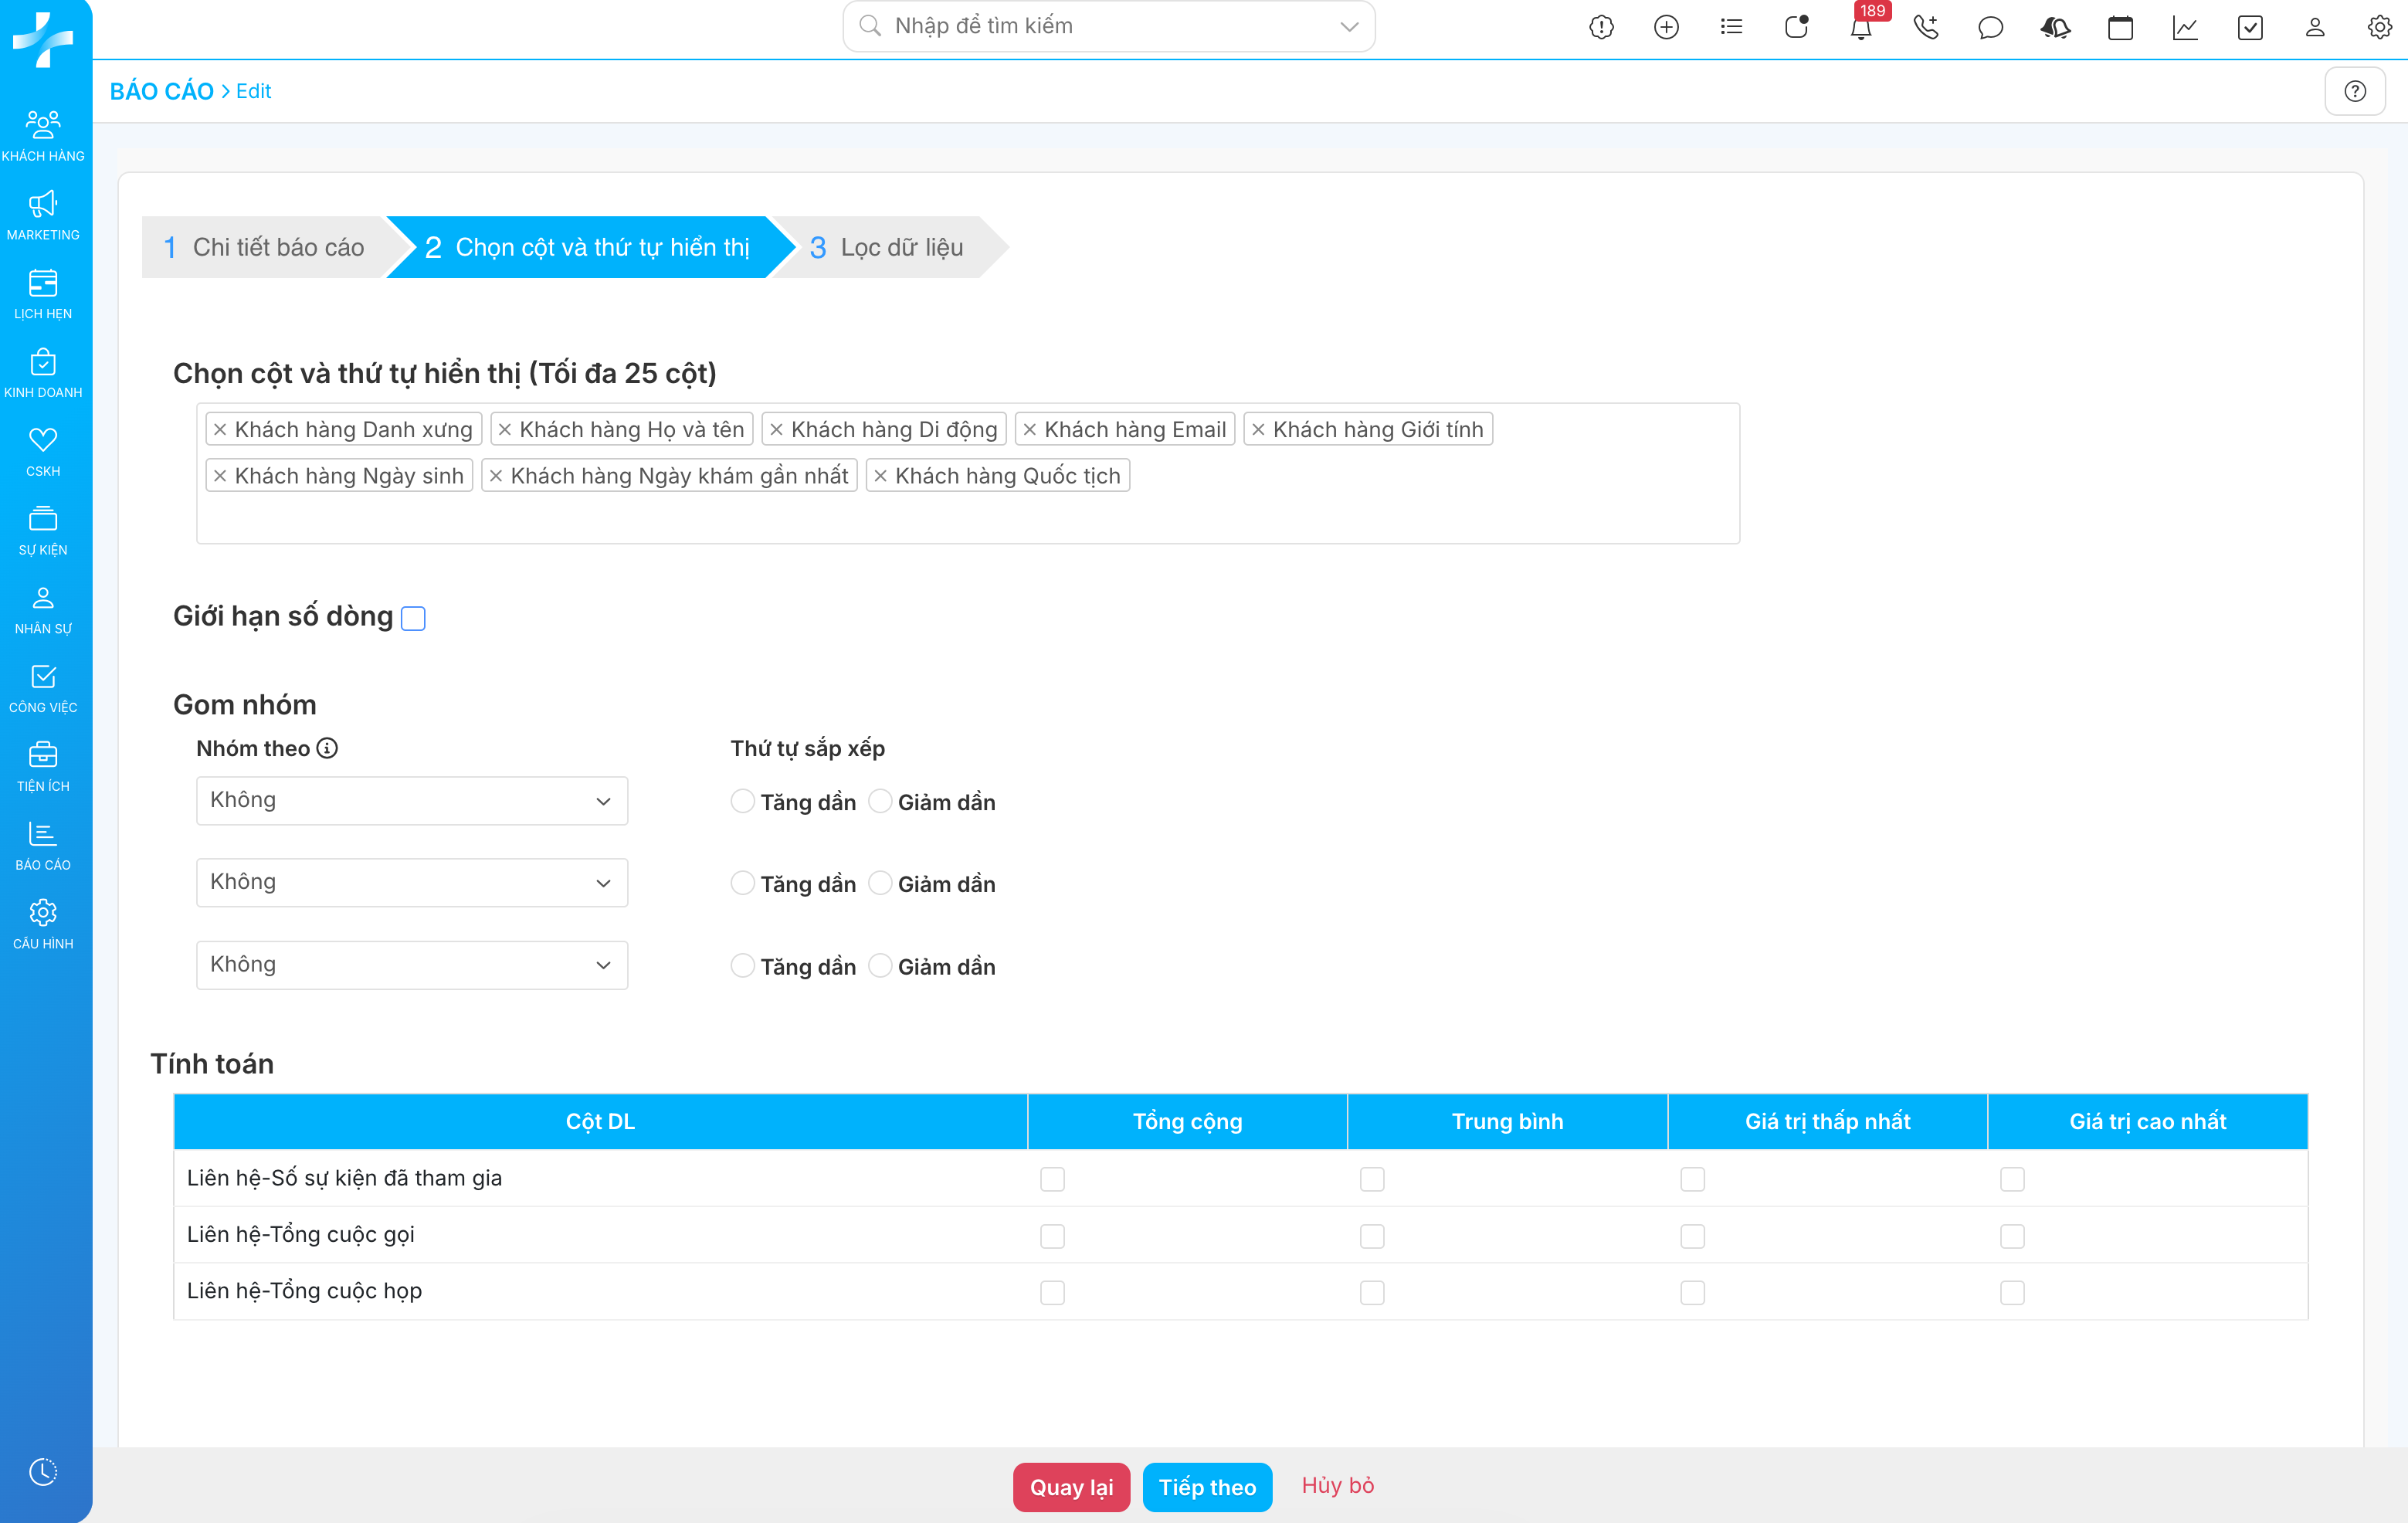The width and height of the screenshot is (2408, 1523).
Task: Expand the search bar dropdown chevron
Action: coord(1349,27)
